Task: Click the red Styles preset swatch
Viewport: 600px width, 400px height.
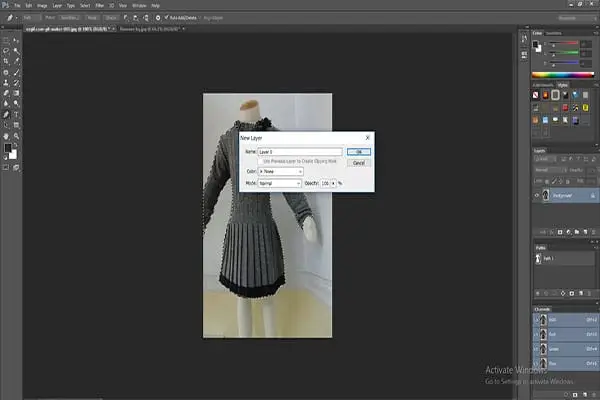Action: pyautogui.click(x=565, y=108)
